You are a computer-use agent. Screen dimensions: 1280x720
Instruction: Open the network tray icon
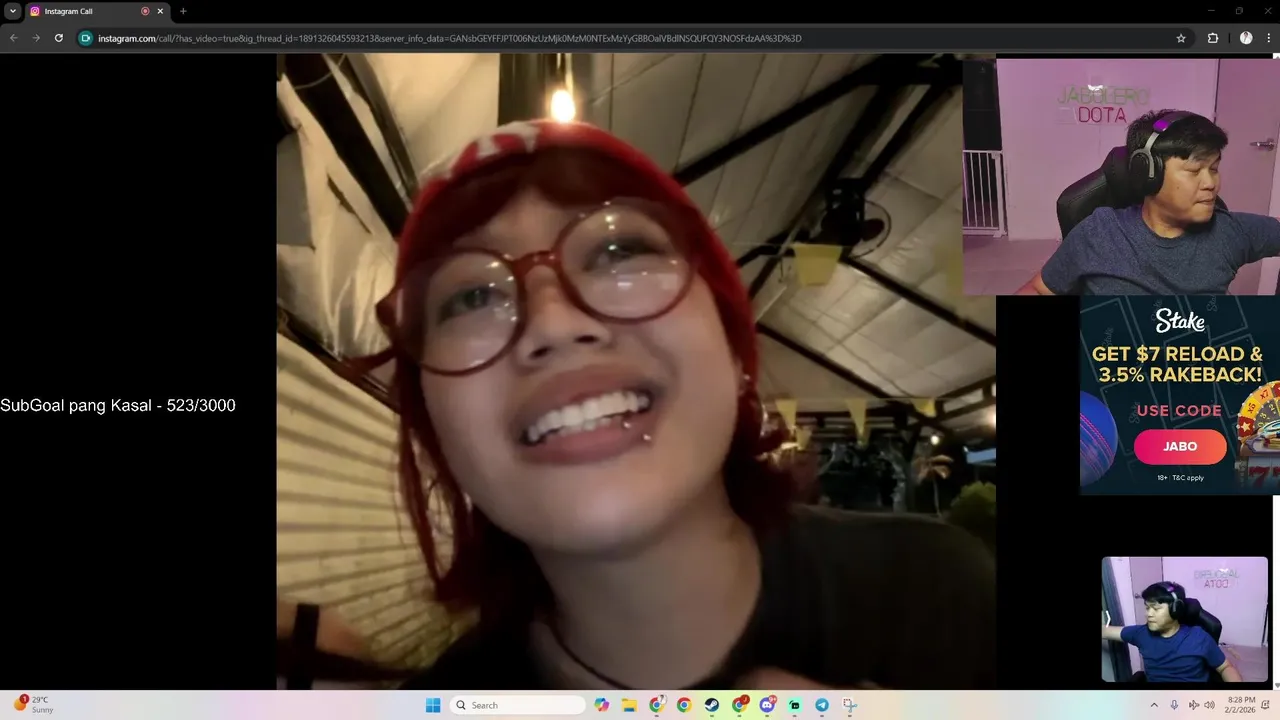(1194, 705)
